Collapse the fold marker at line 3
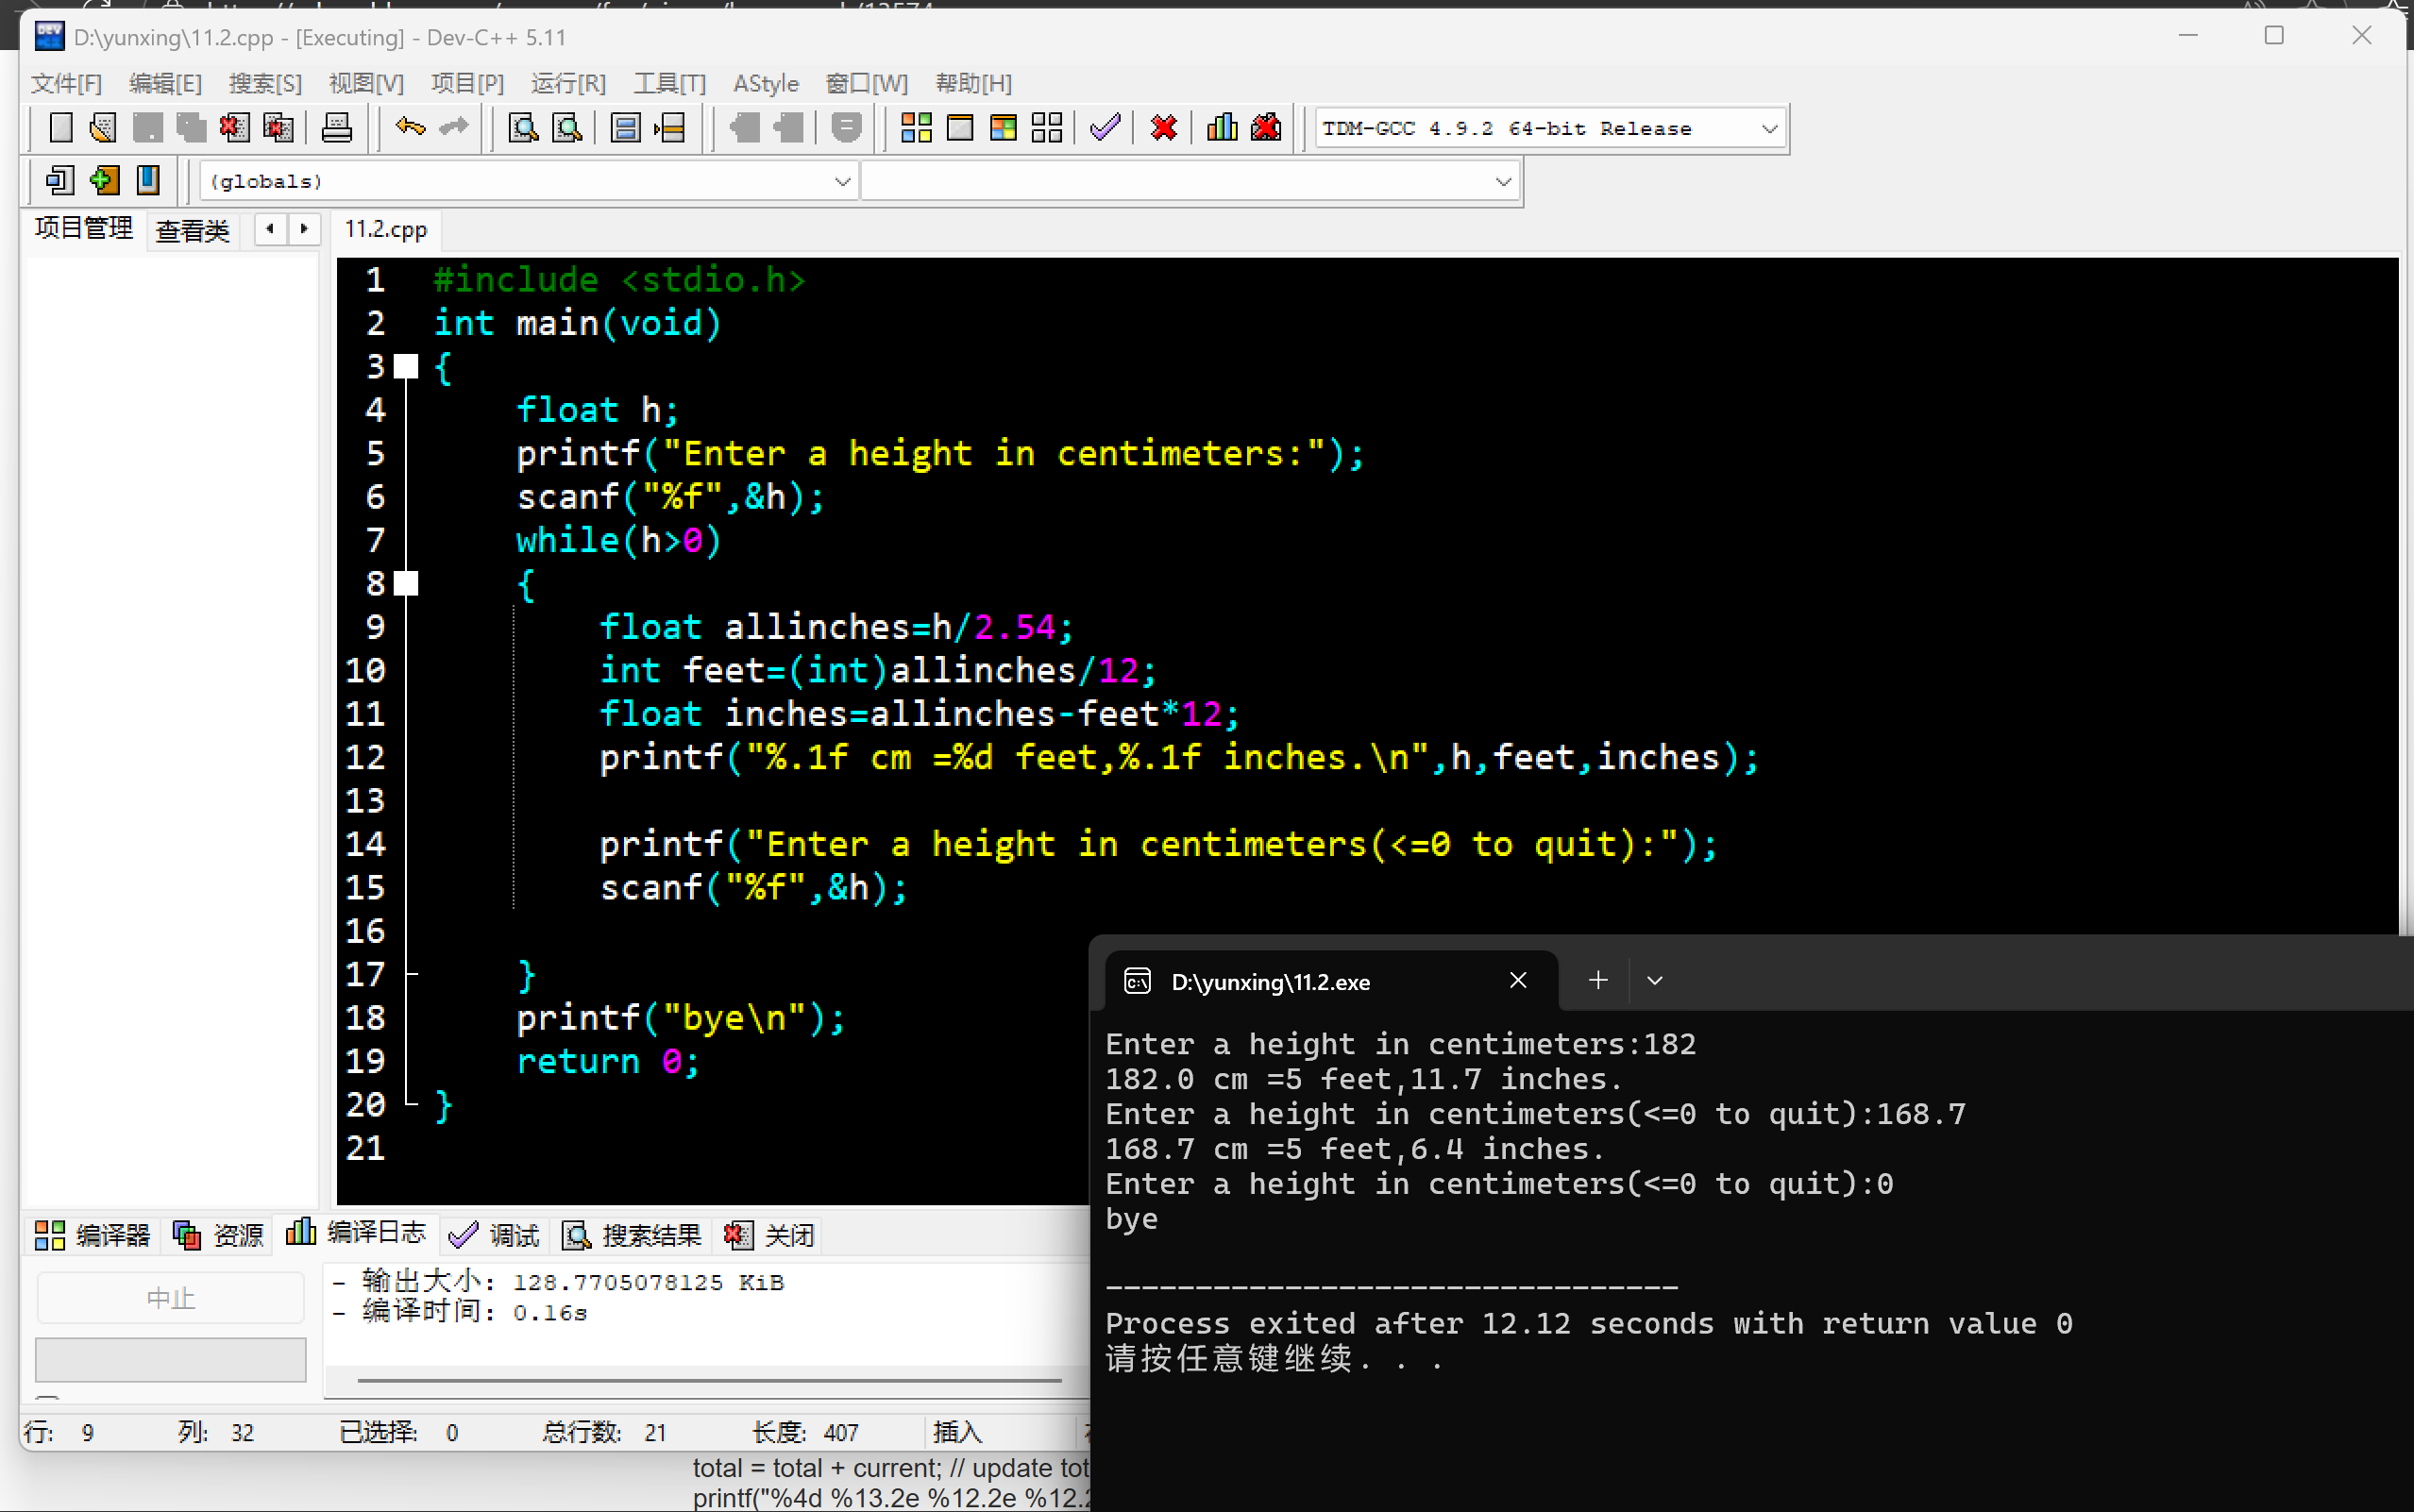The image size is (2414, 1512). 406,367
